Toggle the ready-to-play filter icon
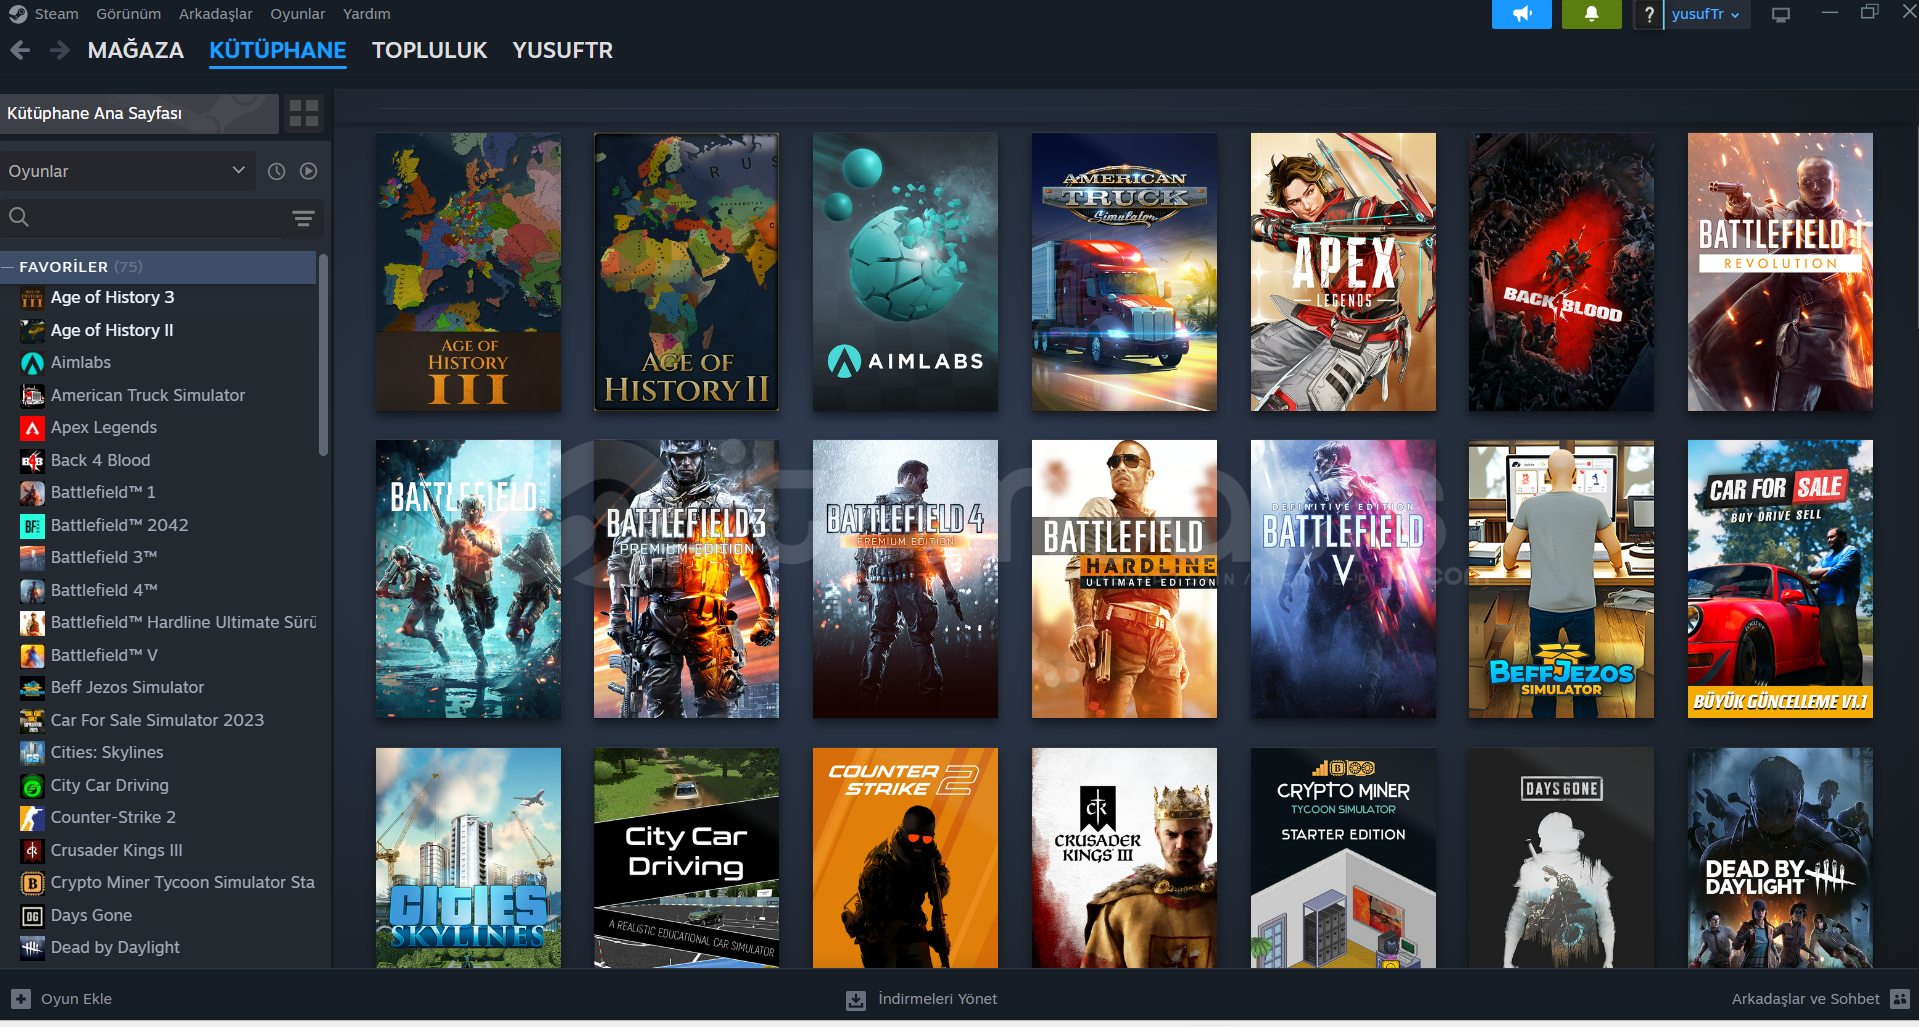 tap(309, 171)
